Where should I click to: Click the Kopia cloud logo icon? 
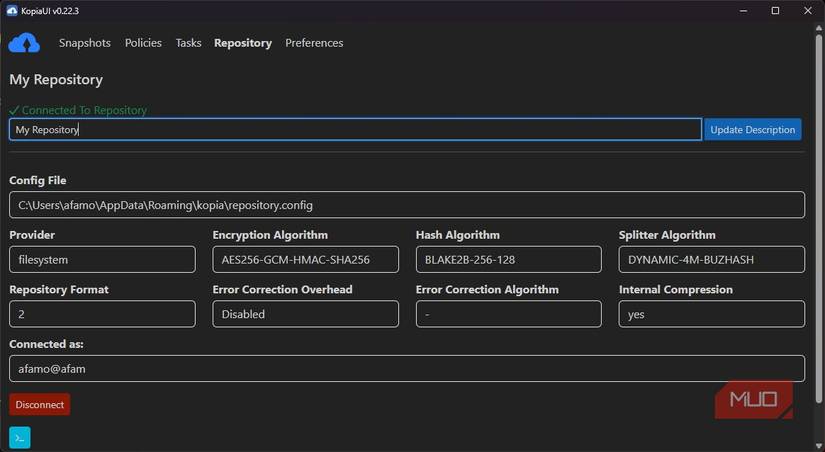tap(24, 43)
